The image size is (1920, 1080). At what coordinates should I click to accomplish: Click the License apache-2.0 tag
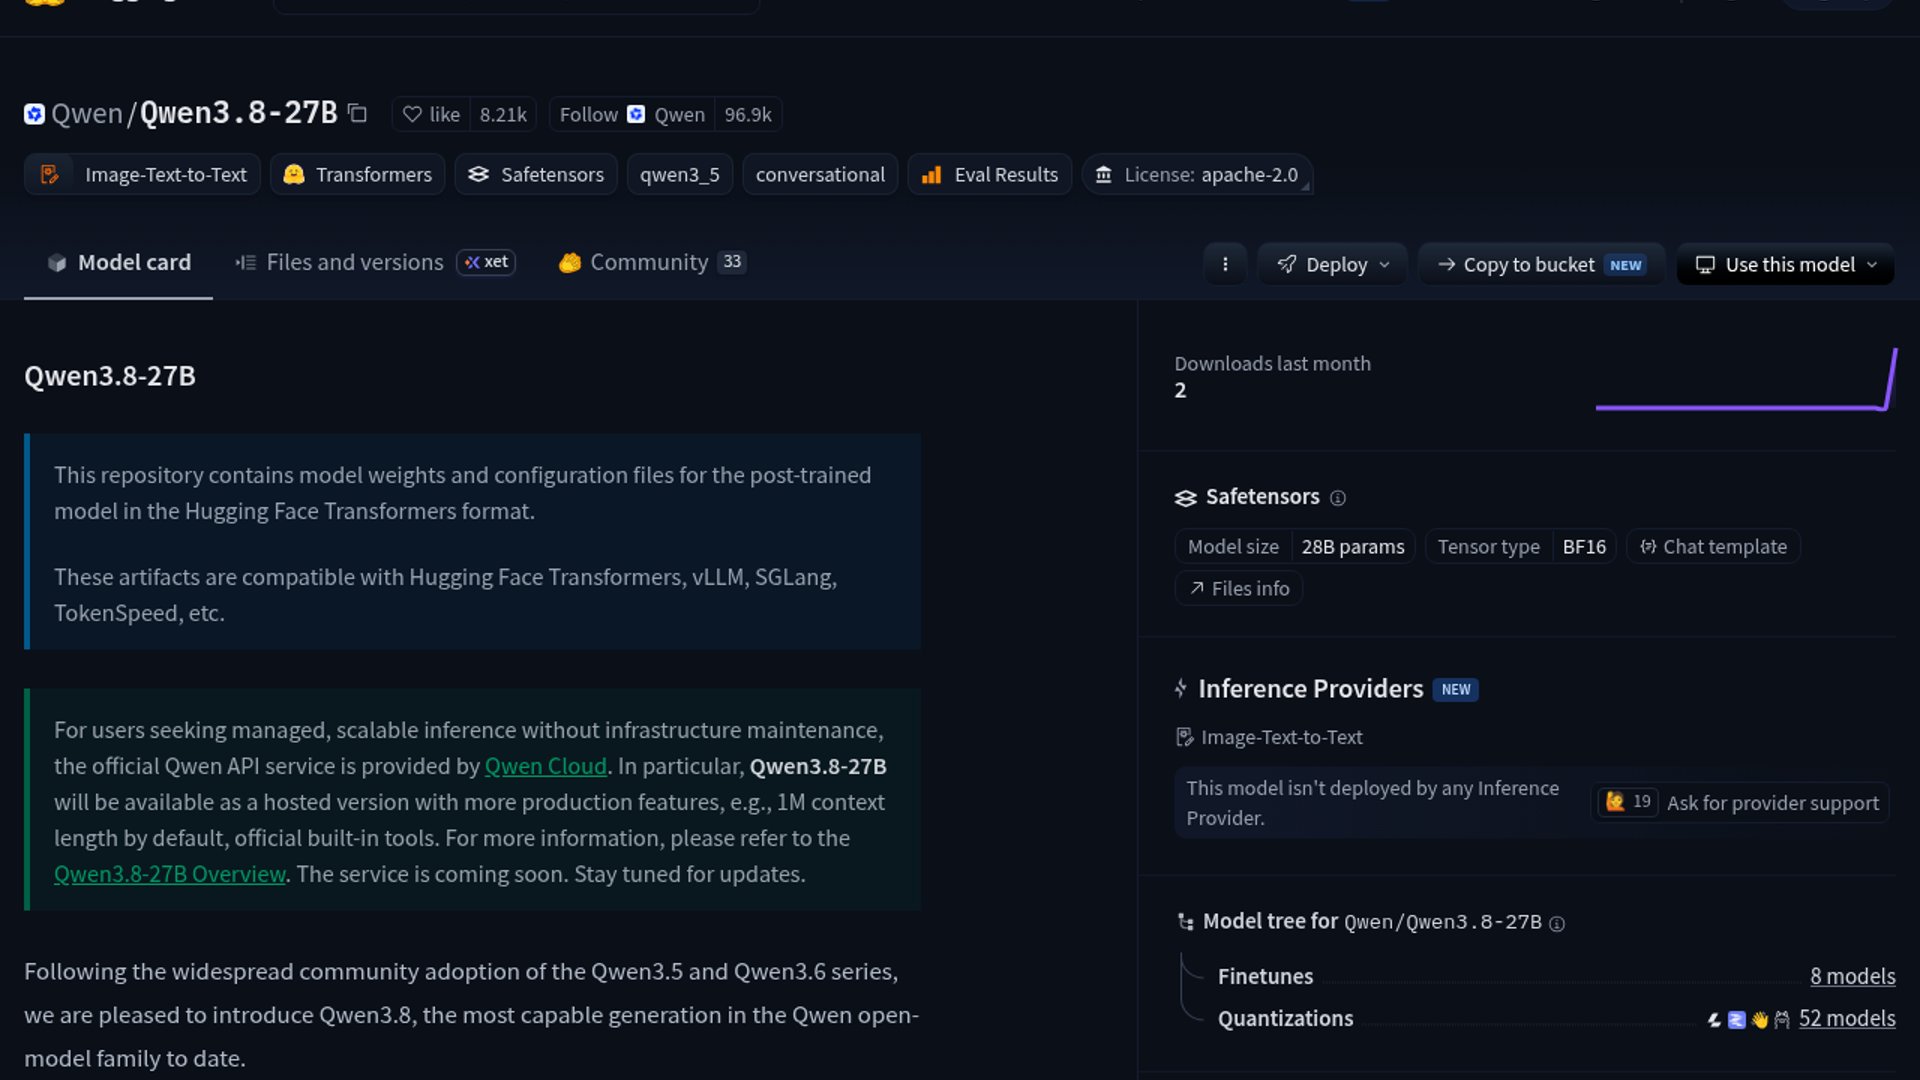pos(1197,175)
